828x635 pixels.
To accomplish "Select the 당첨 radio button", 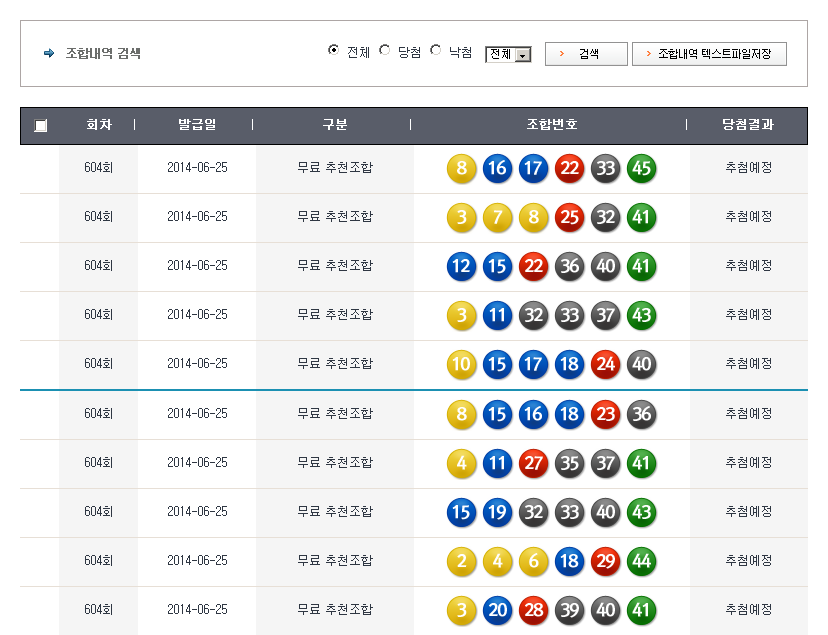I will click(x=385, y=50).
